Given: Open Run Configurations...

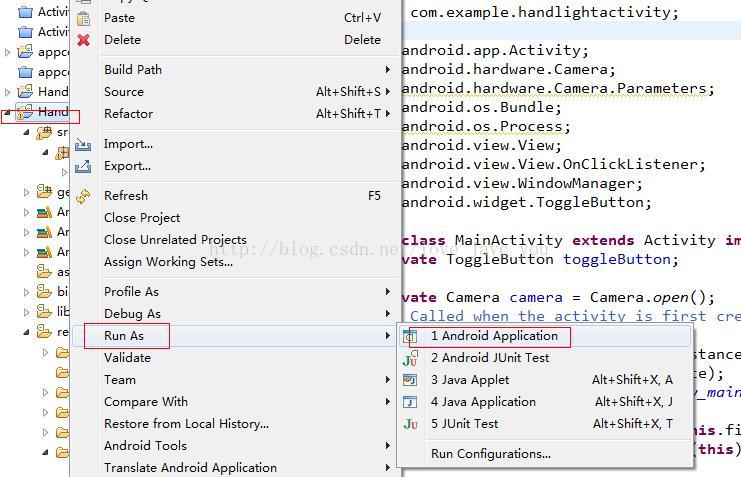Looking at the screenshot, I should pos(490,454).
